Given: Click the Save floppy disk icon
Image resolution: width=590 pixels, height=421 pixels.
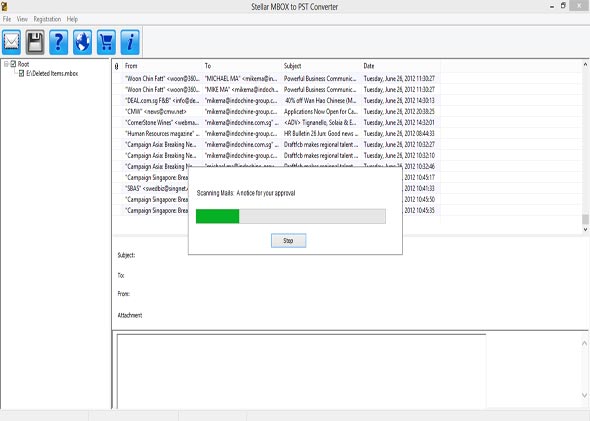Looking at the screenshot, I should tap(35, 42).
